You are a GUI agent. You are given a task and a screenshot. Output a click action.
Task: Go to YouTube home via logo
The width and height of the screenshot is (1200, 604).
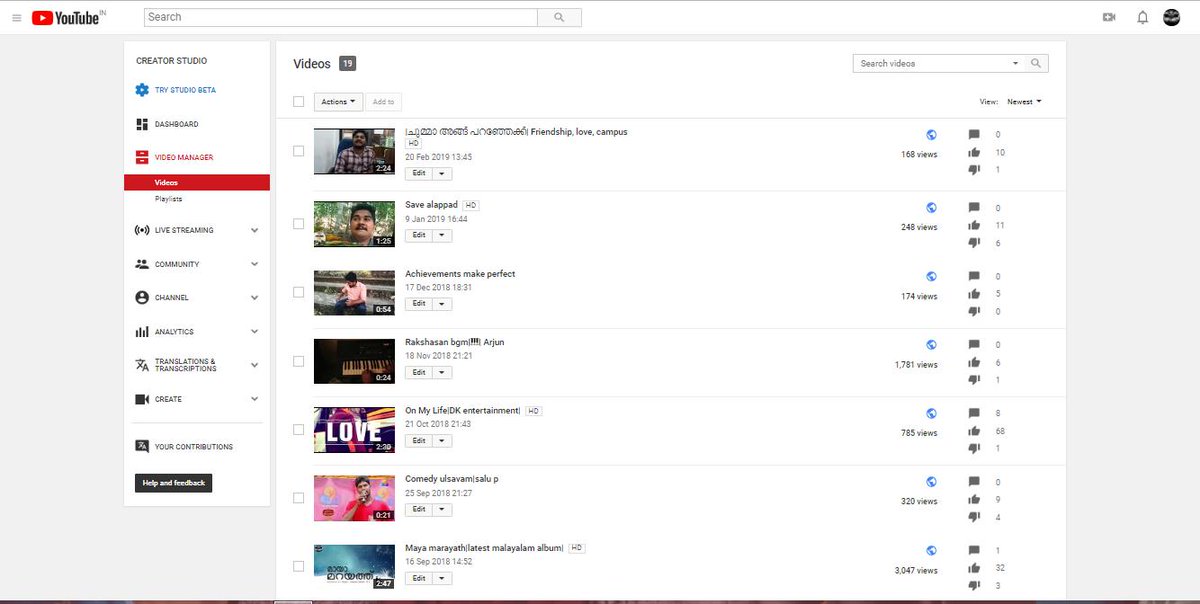tap(68, 18)
